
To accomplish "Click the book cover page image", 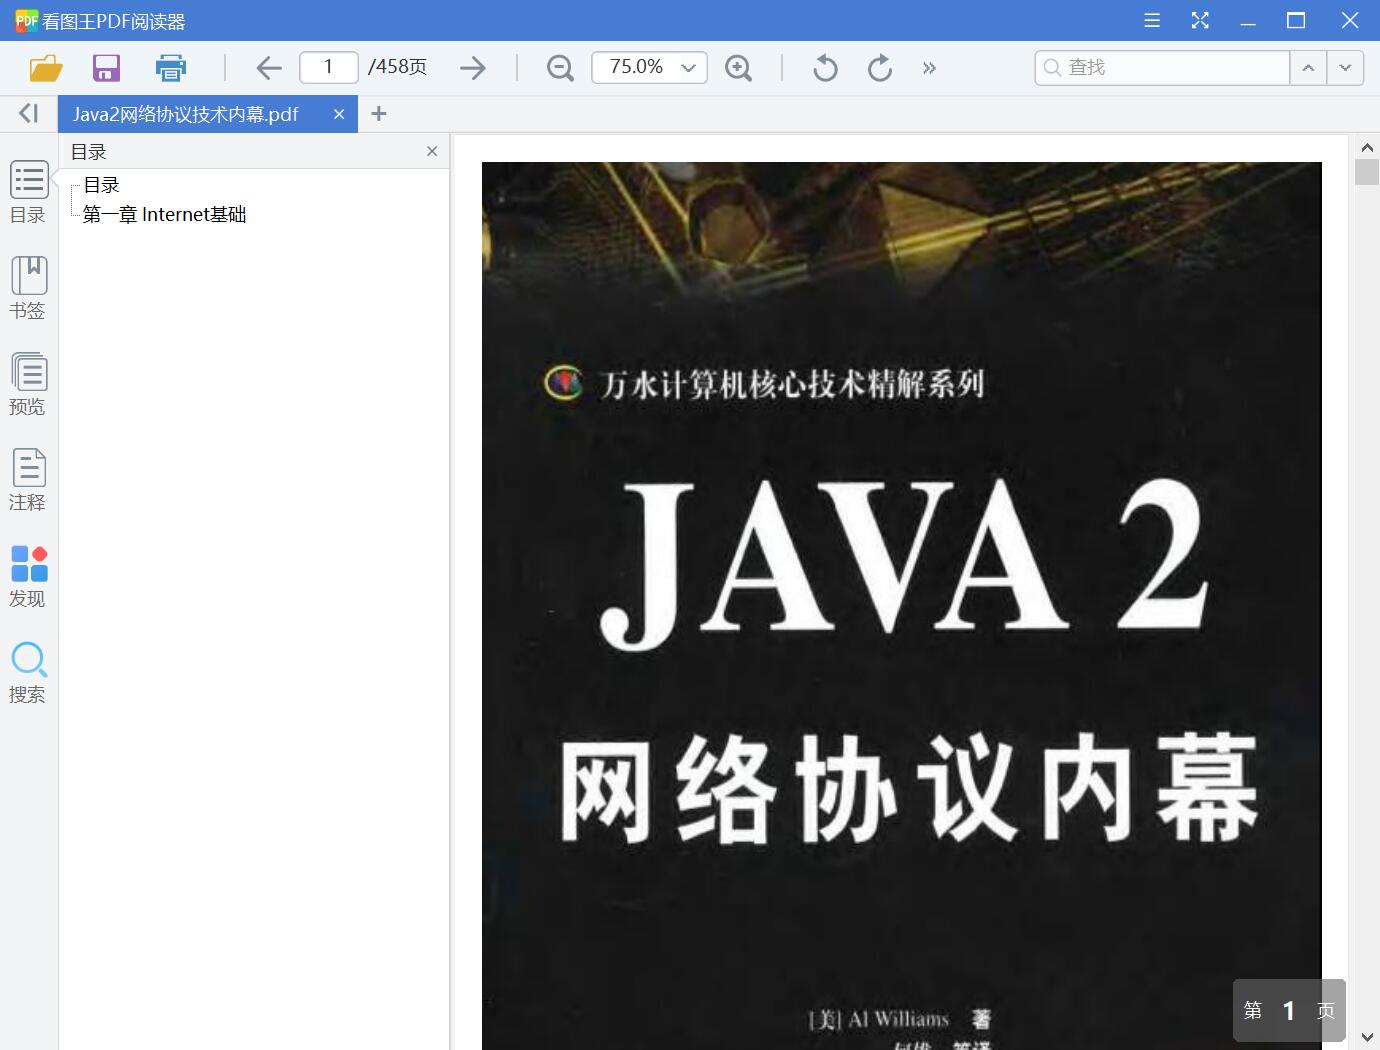I will point(902,606).
